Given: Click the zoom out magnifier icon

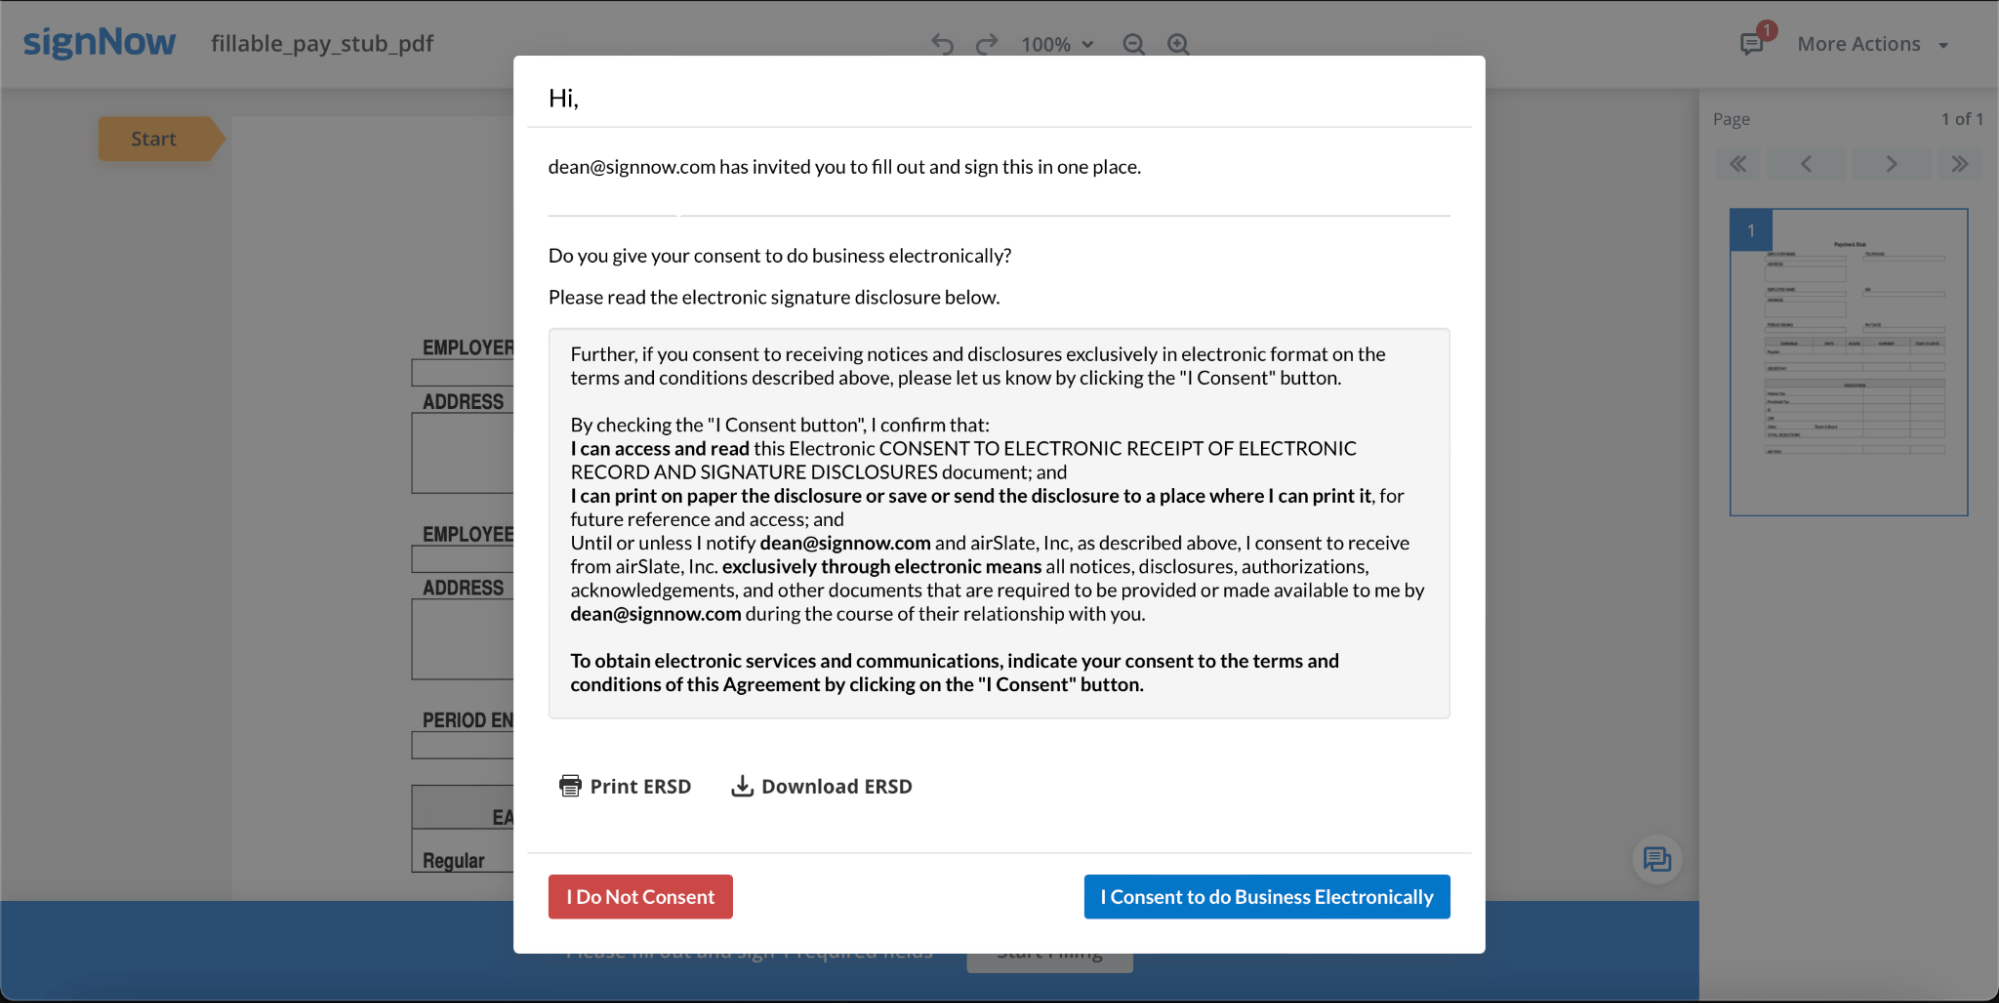Looking at the screenshot, I should (1133, 44).
